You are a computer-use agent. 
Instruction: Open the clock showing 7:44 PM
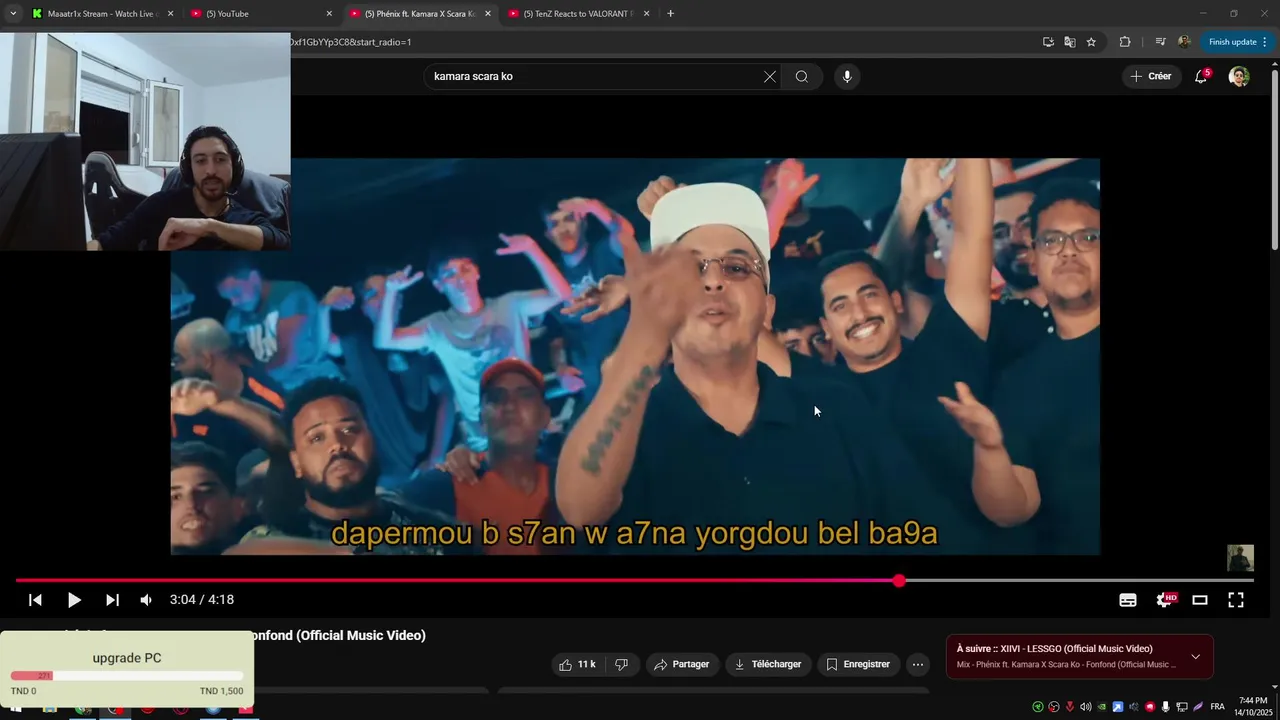point(1253,707)
